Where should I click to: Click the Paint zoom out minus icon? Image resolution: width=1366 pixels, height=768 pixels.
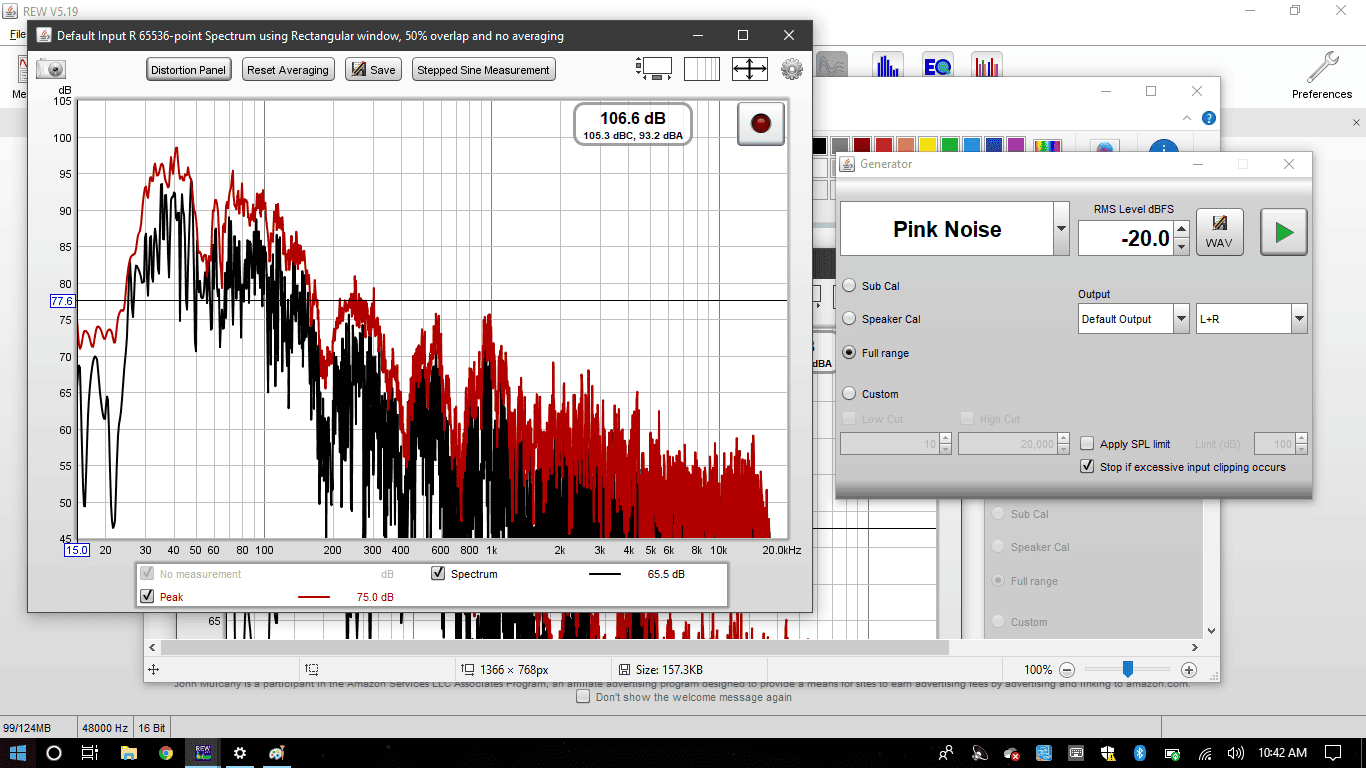click(1067, 670)
